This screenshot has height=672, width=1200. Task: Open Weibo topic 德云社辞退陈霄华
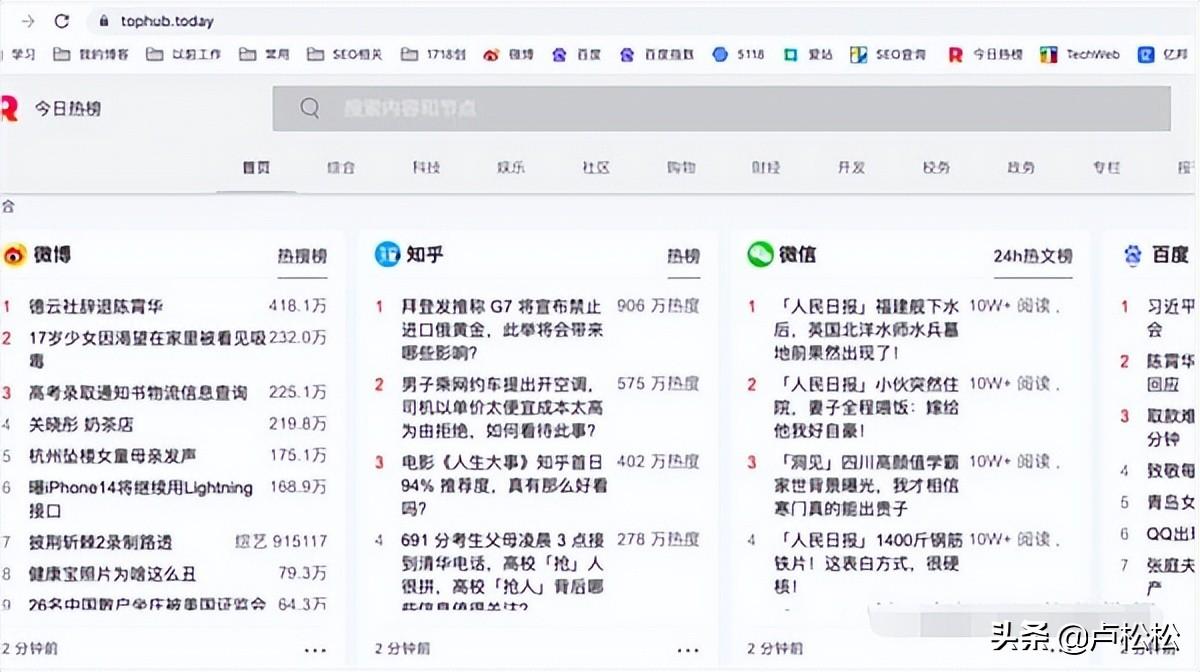pyautogui.click(x=96, y=306)
